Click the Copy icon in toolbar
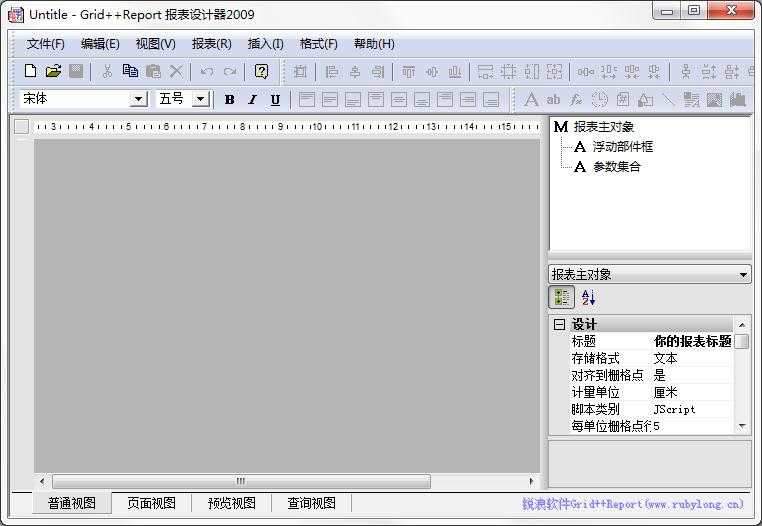762x526 pixels. pos(130,71)
